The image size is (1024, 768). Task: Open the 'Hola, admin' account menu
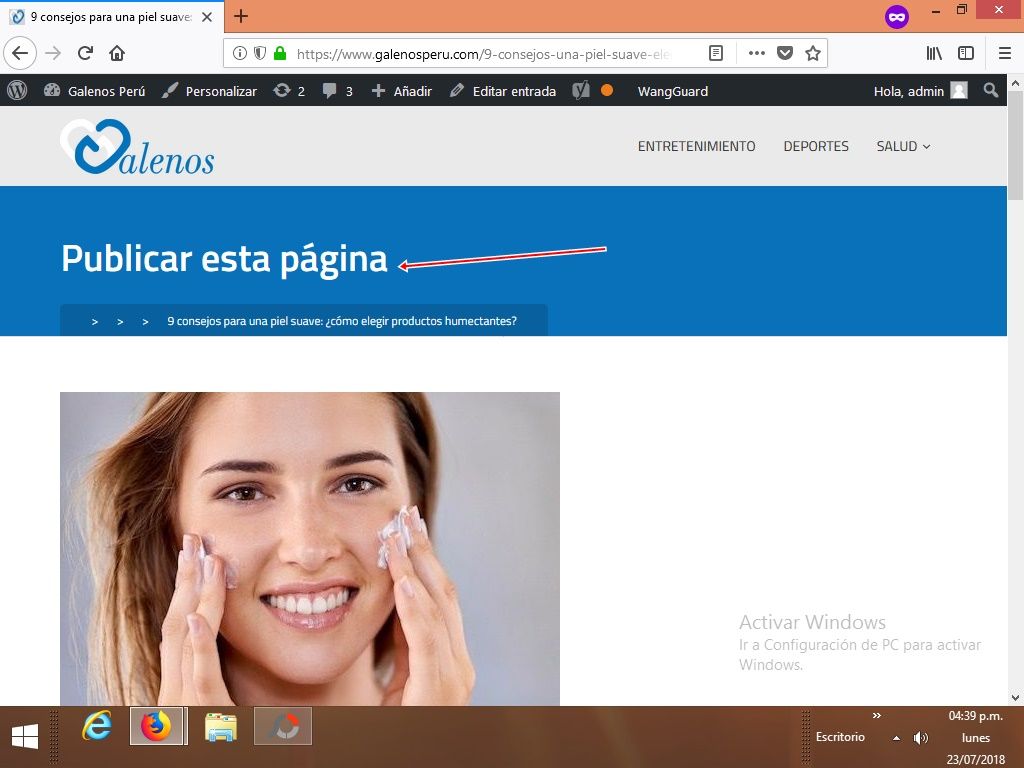tap(921, 91)
